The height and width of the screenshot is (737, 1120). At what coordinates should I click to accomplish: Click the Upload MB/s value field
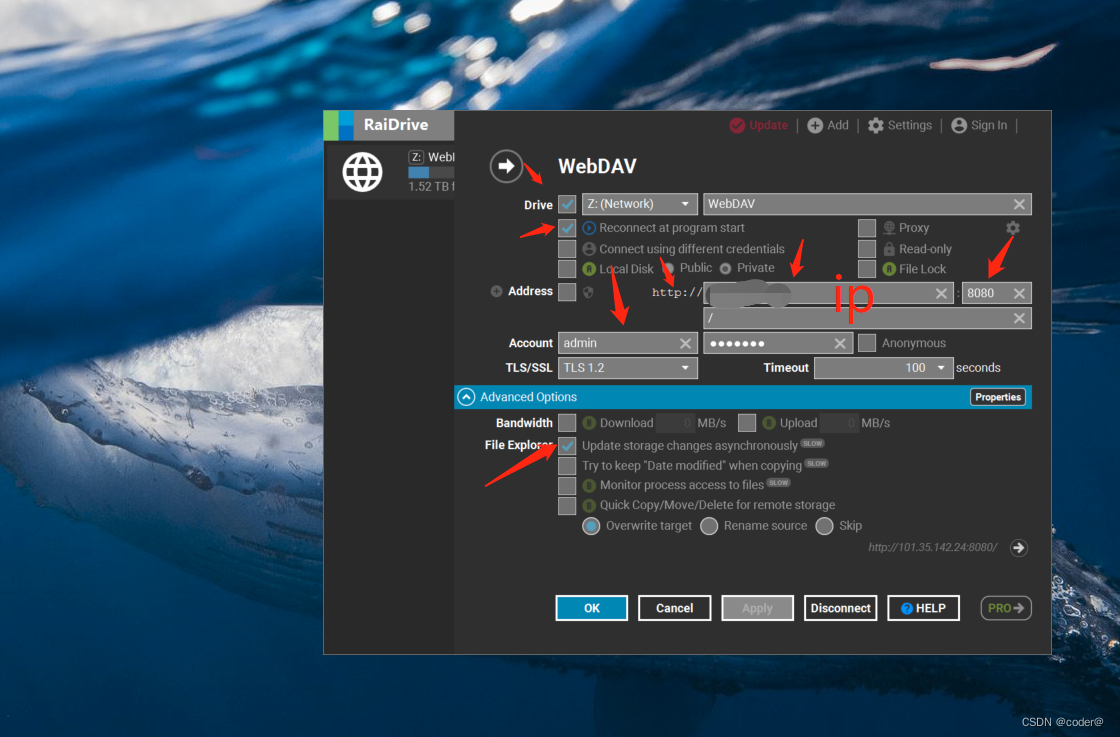click(839, 423)
